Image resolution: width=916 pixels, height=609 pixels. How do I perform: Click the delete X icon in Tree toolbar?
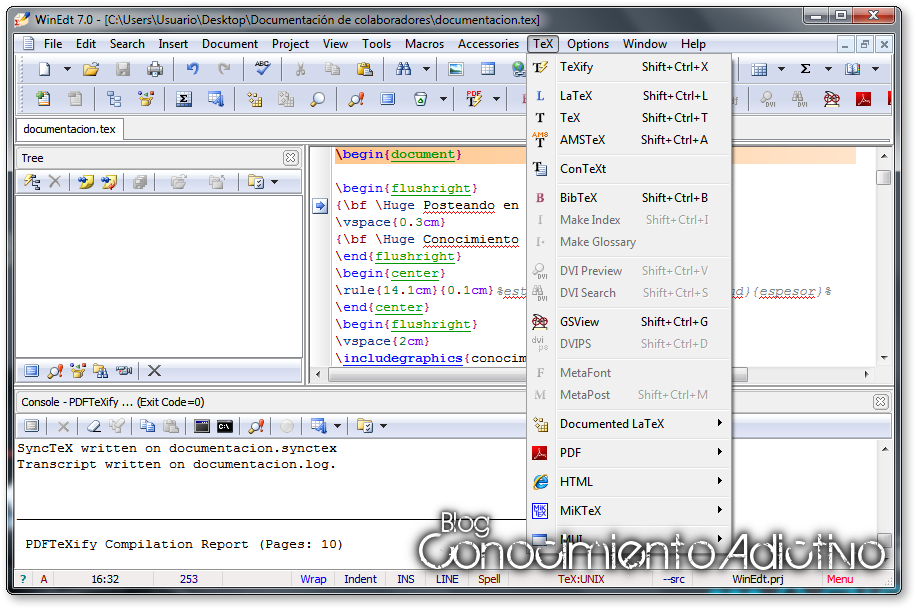coord(55,182)
